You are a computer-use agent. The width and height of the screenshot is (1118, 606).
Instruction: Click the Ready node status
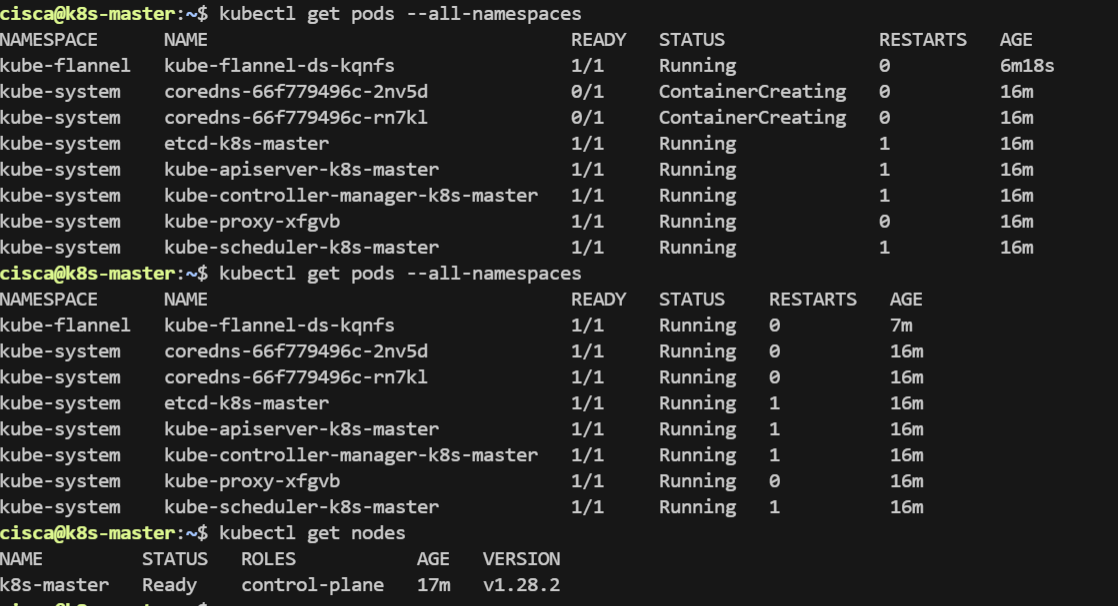(x=169, y=585)
